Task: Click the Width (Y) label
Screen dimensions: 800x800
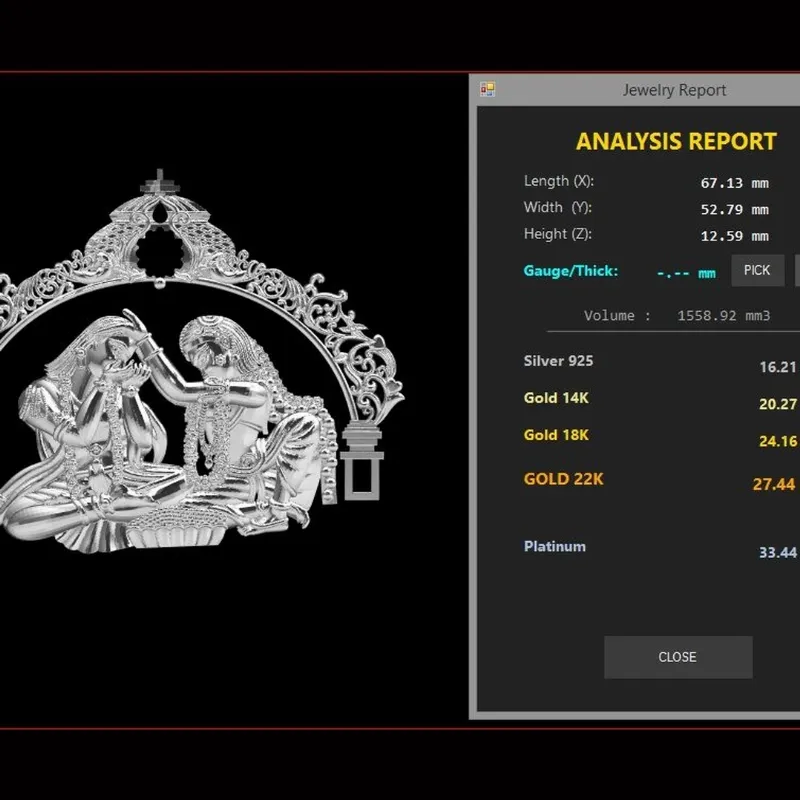Action: pos(557,208)
